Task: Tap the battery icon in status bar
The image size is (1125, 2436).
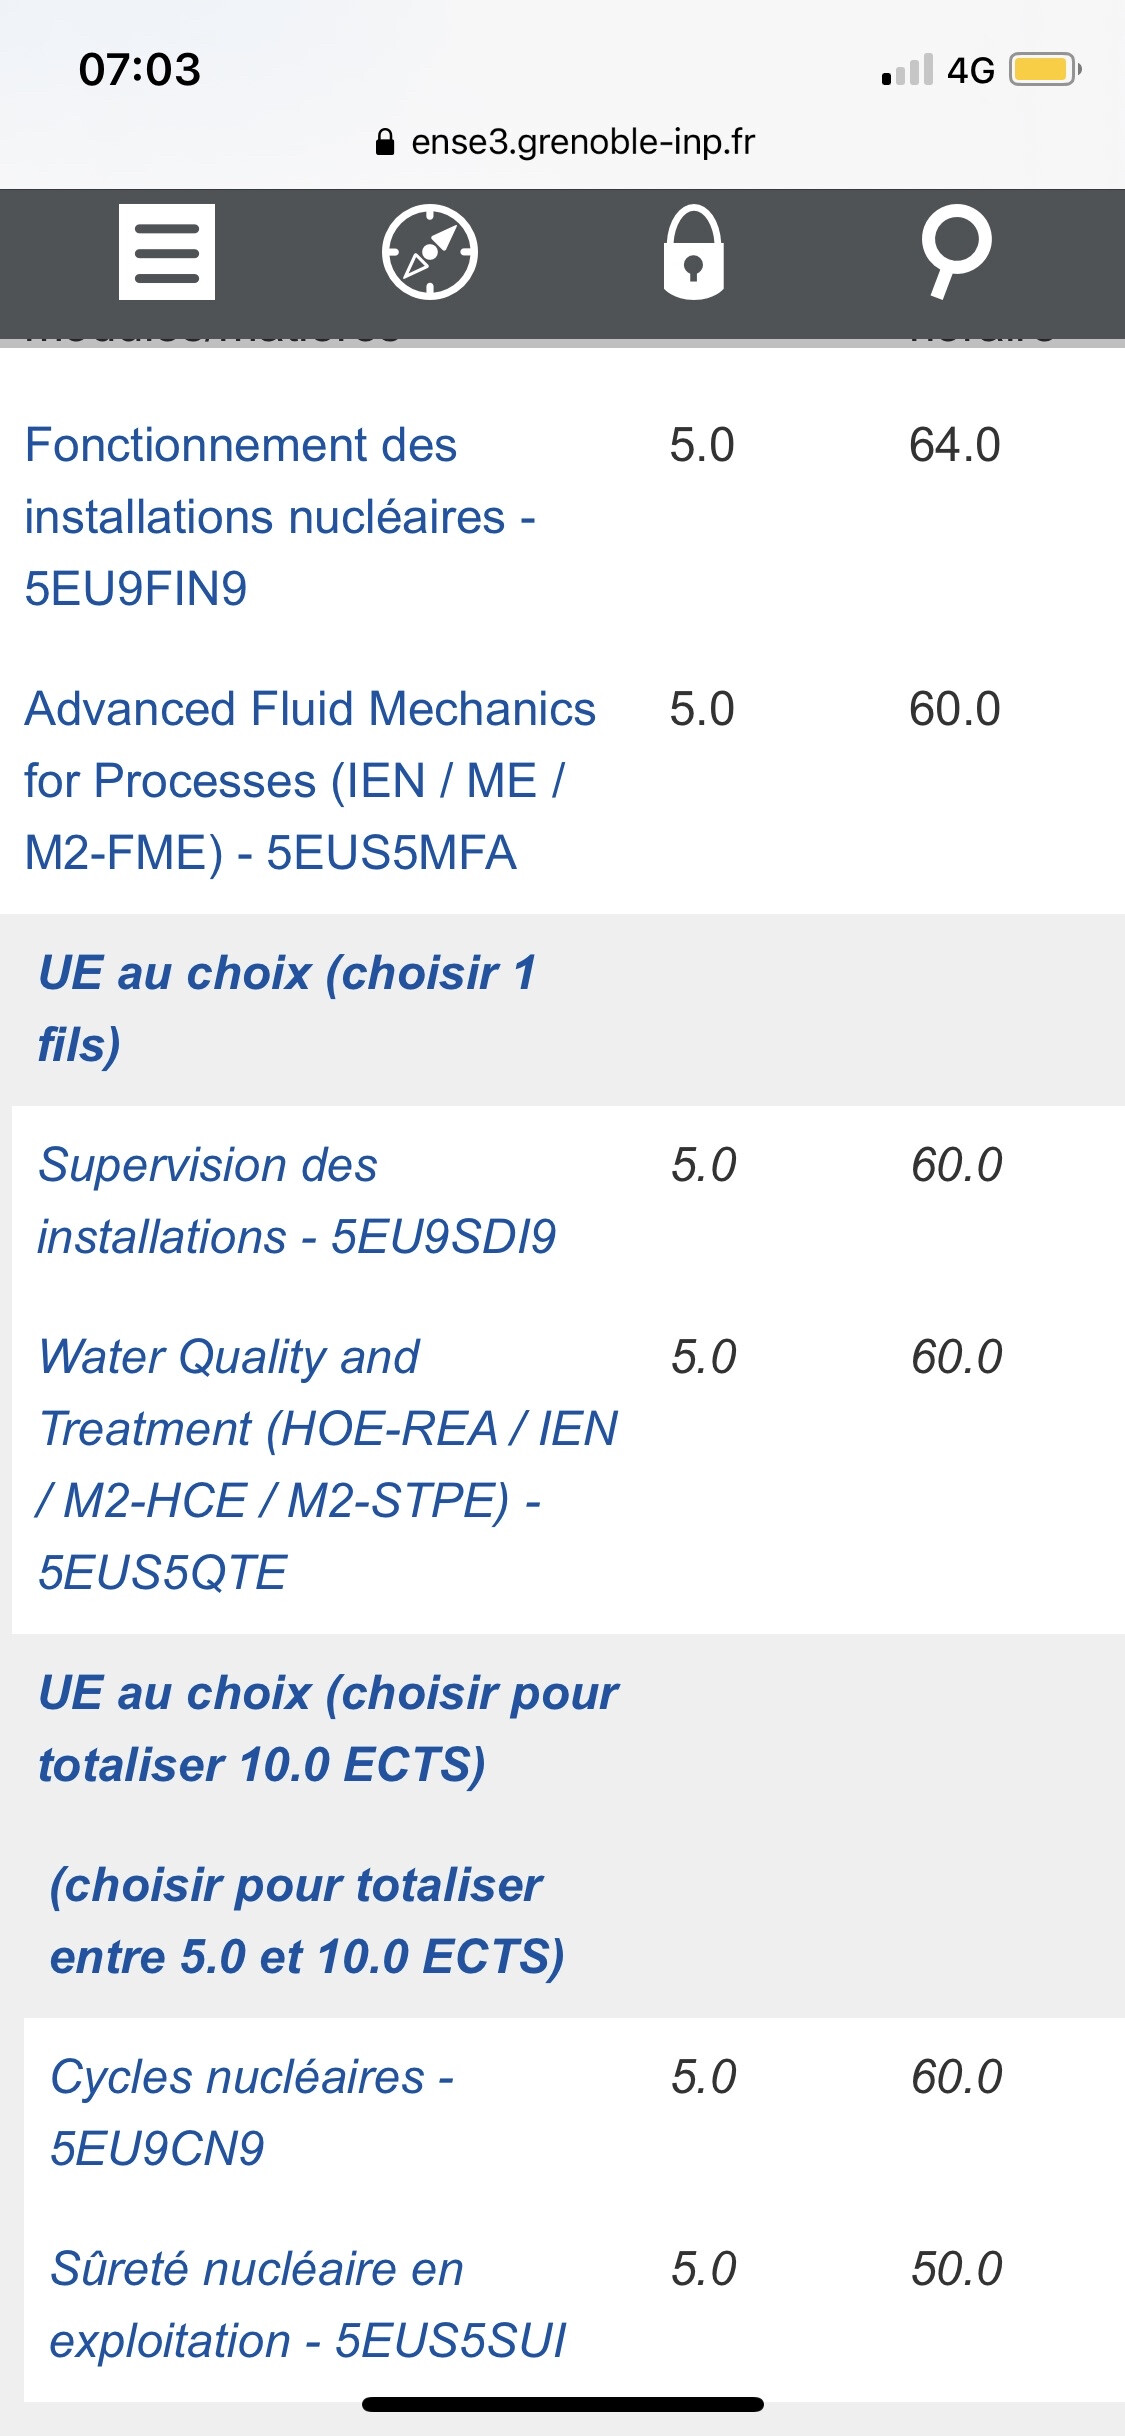Action: 1045,70
